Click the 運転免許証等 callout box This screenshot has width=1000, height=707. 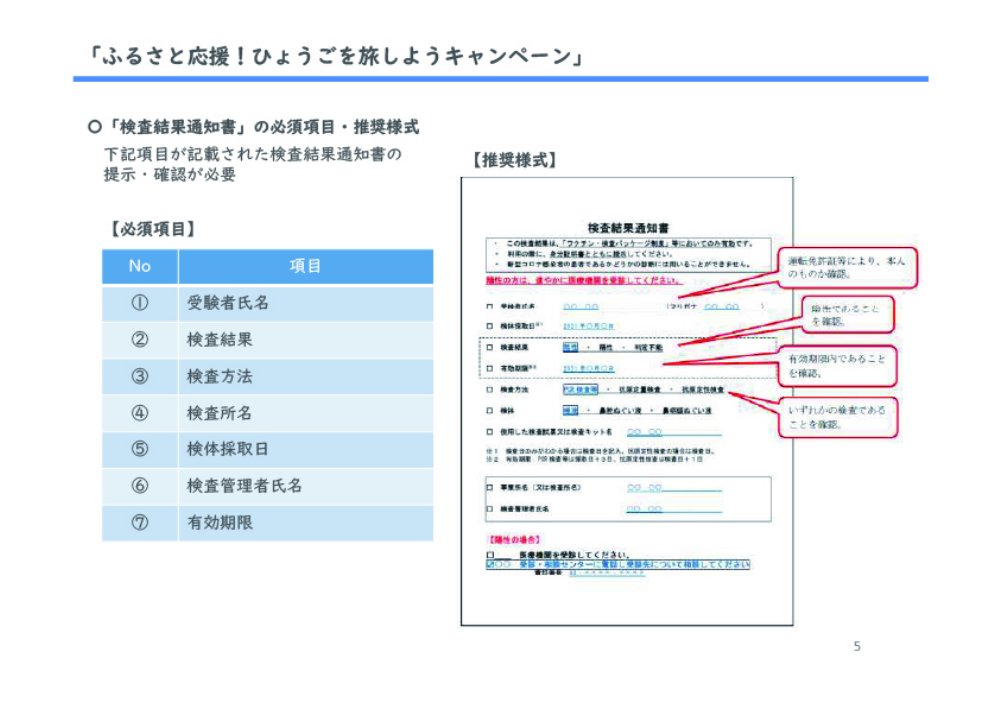(x=847, y=268)
